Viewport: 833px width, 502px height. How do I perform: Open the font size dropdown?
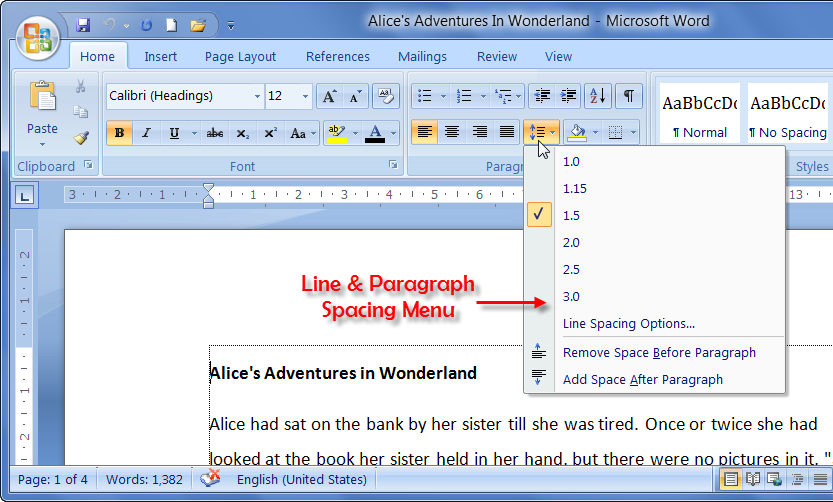(305, 96)
